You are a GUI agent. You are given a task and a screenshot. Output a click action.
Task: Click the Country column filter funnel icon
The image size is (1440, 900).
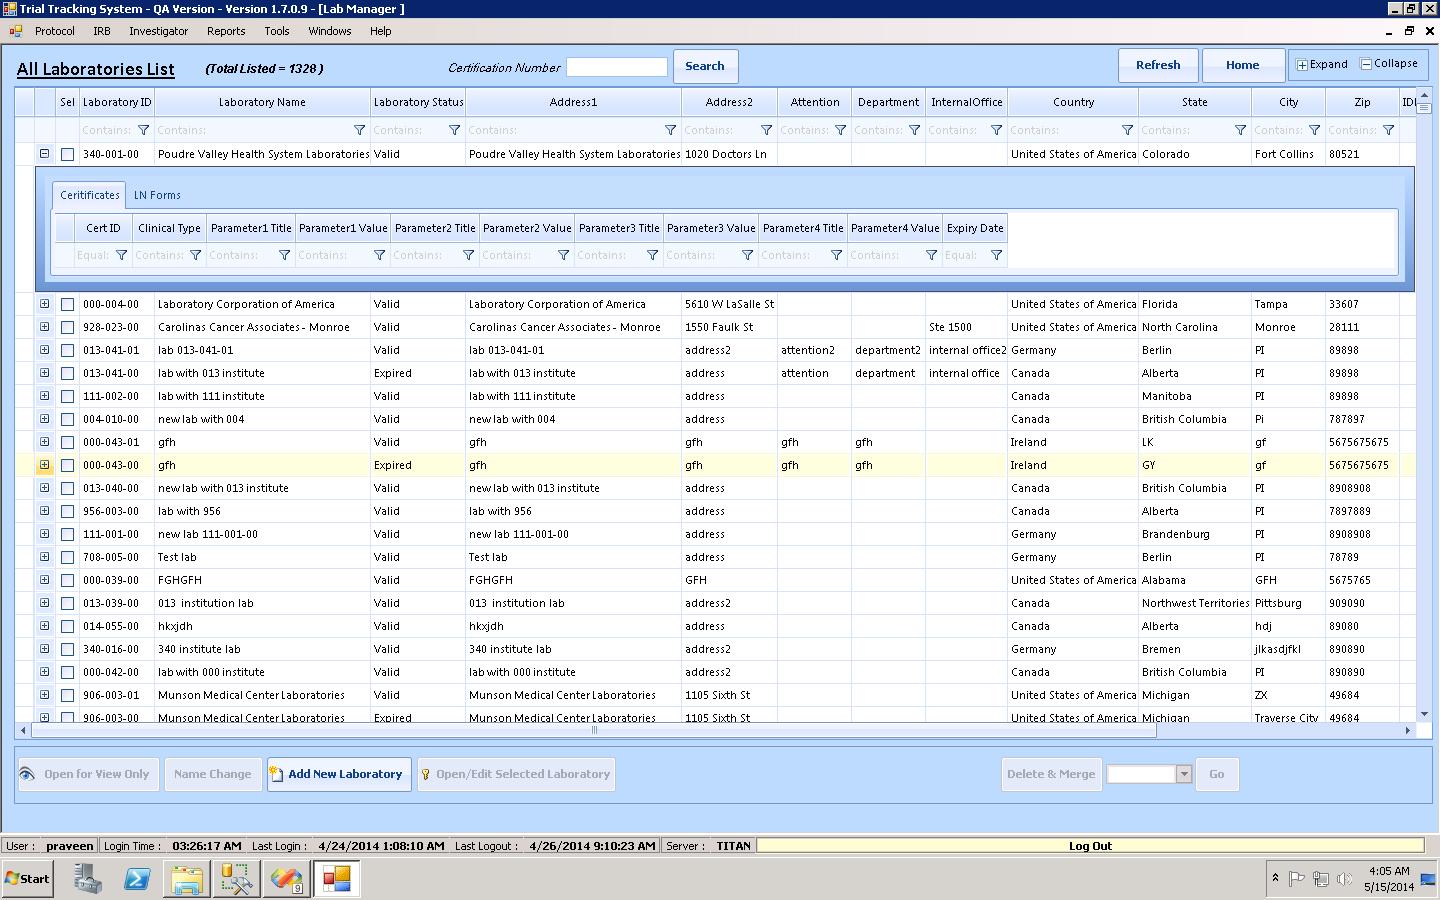point(1127,130)
